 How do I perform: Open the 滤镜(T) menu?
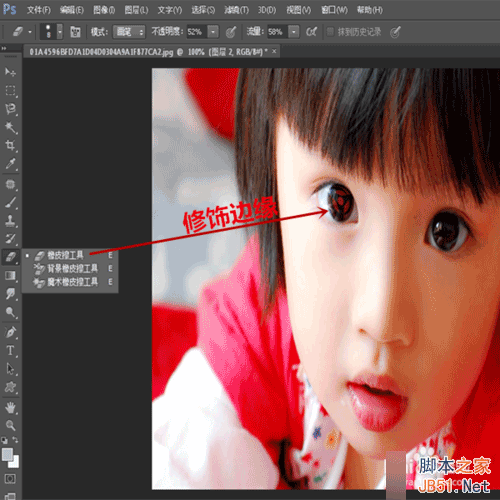(x=236, y=10)
